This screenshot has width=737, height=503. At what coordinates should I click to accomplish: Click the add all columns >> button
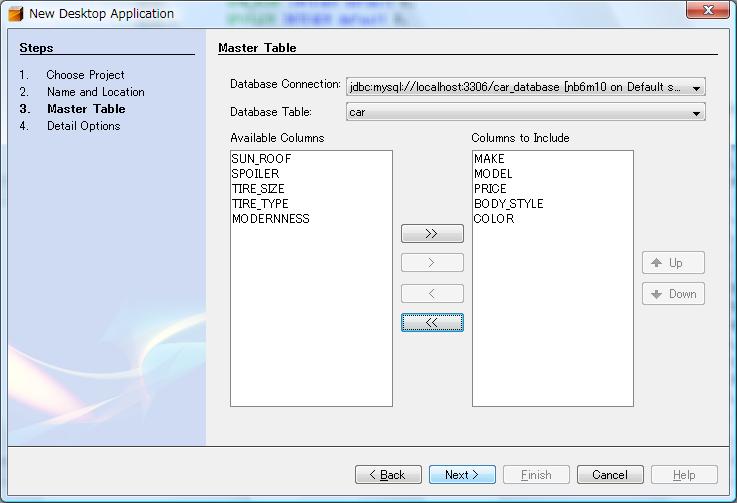click(x=432, y=234)
